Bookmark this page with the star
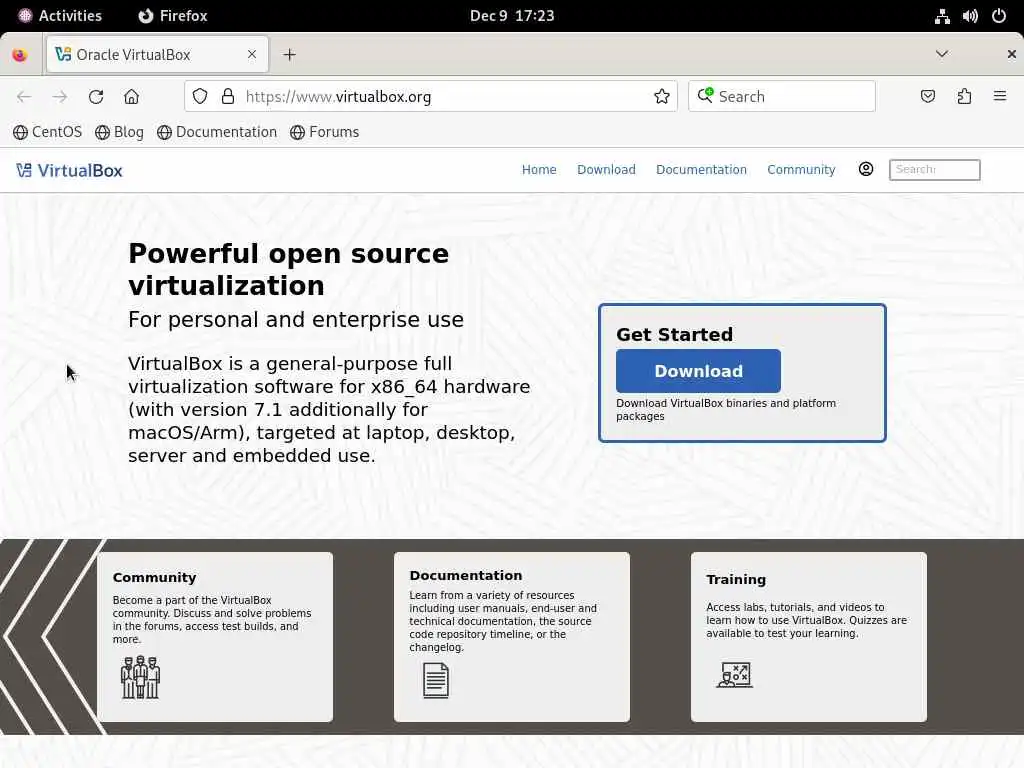The width and height of the screenshot is (1024, 768). point(662,97)
